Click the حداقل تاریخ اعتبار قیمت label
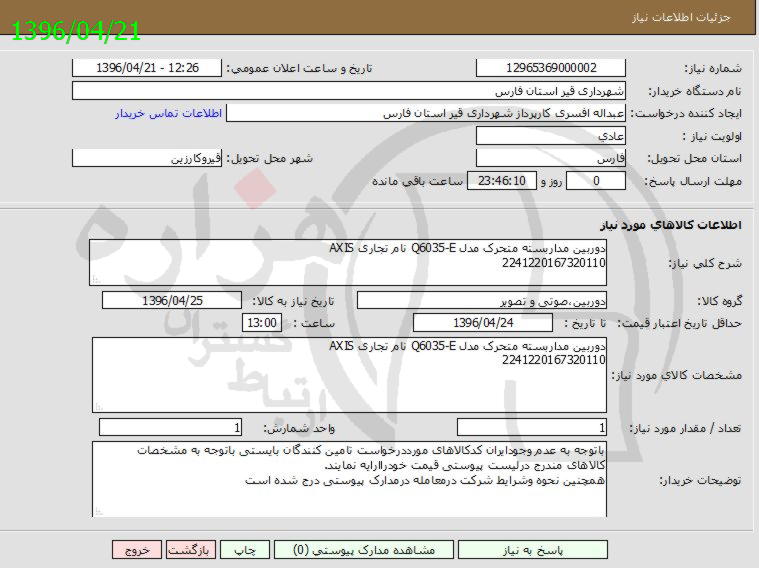This screenshot has width=759, height=568. [x=679, y=323]
